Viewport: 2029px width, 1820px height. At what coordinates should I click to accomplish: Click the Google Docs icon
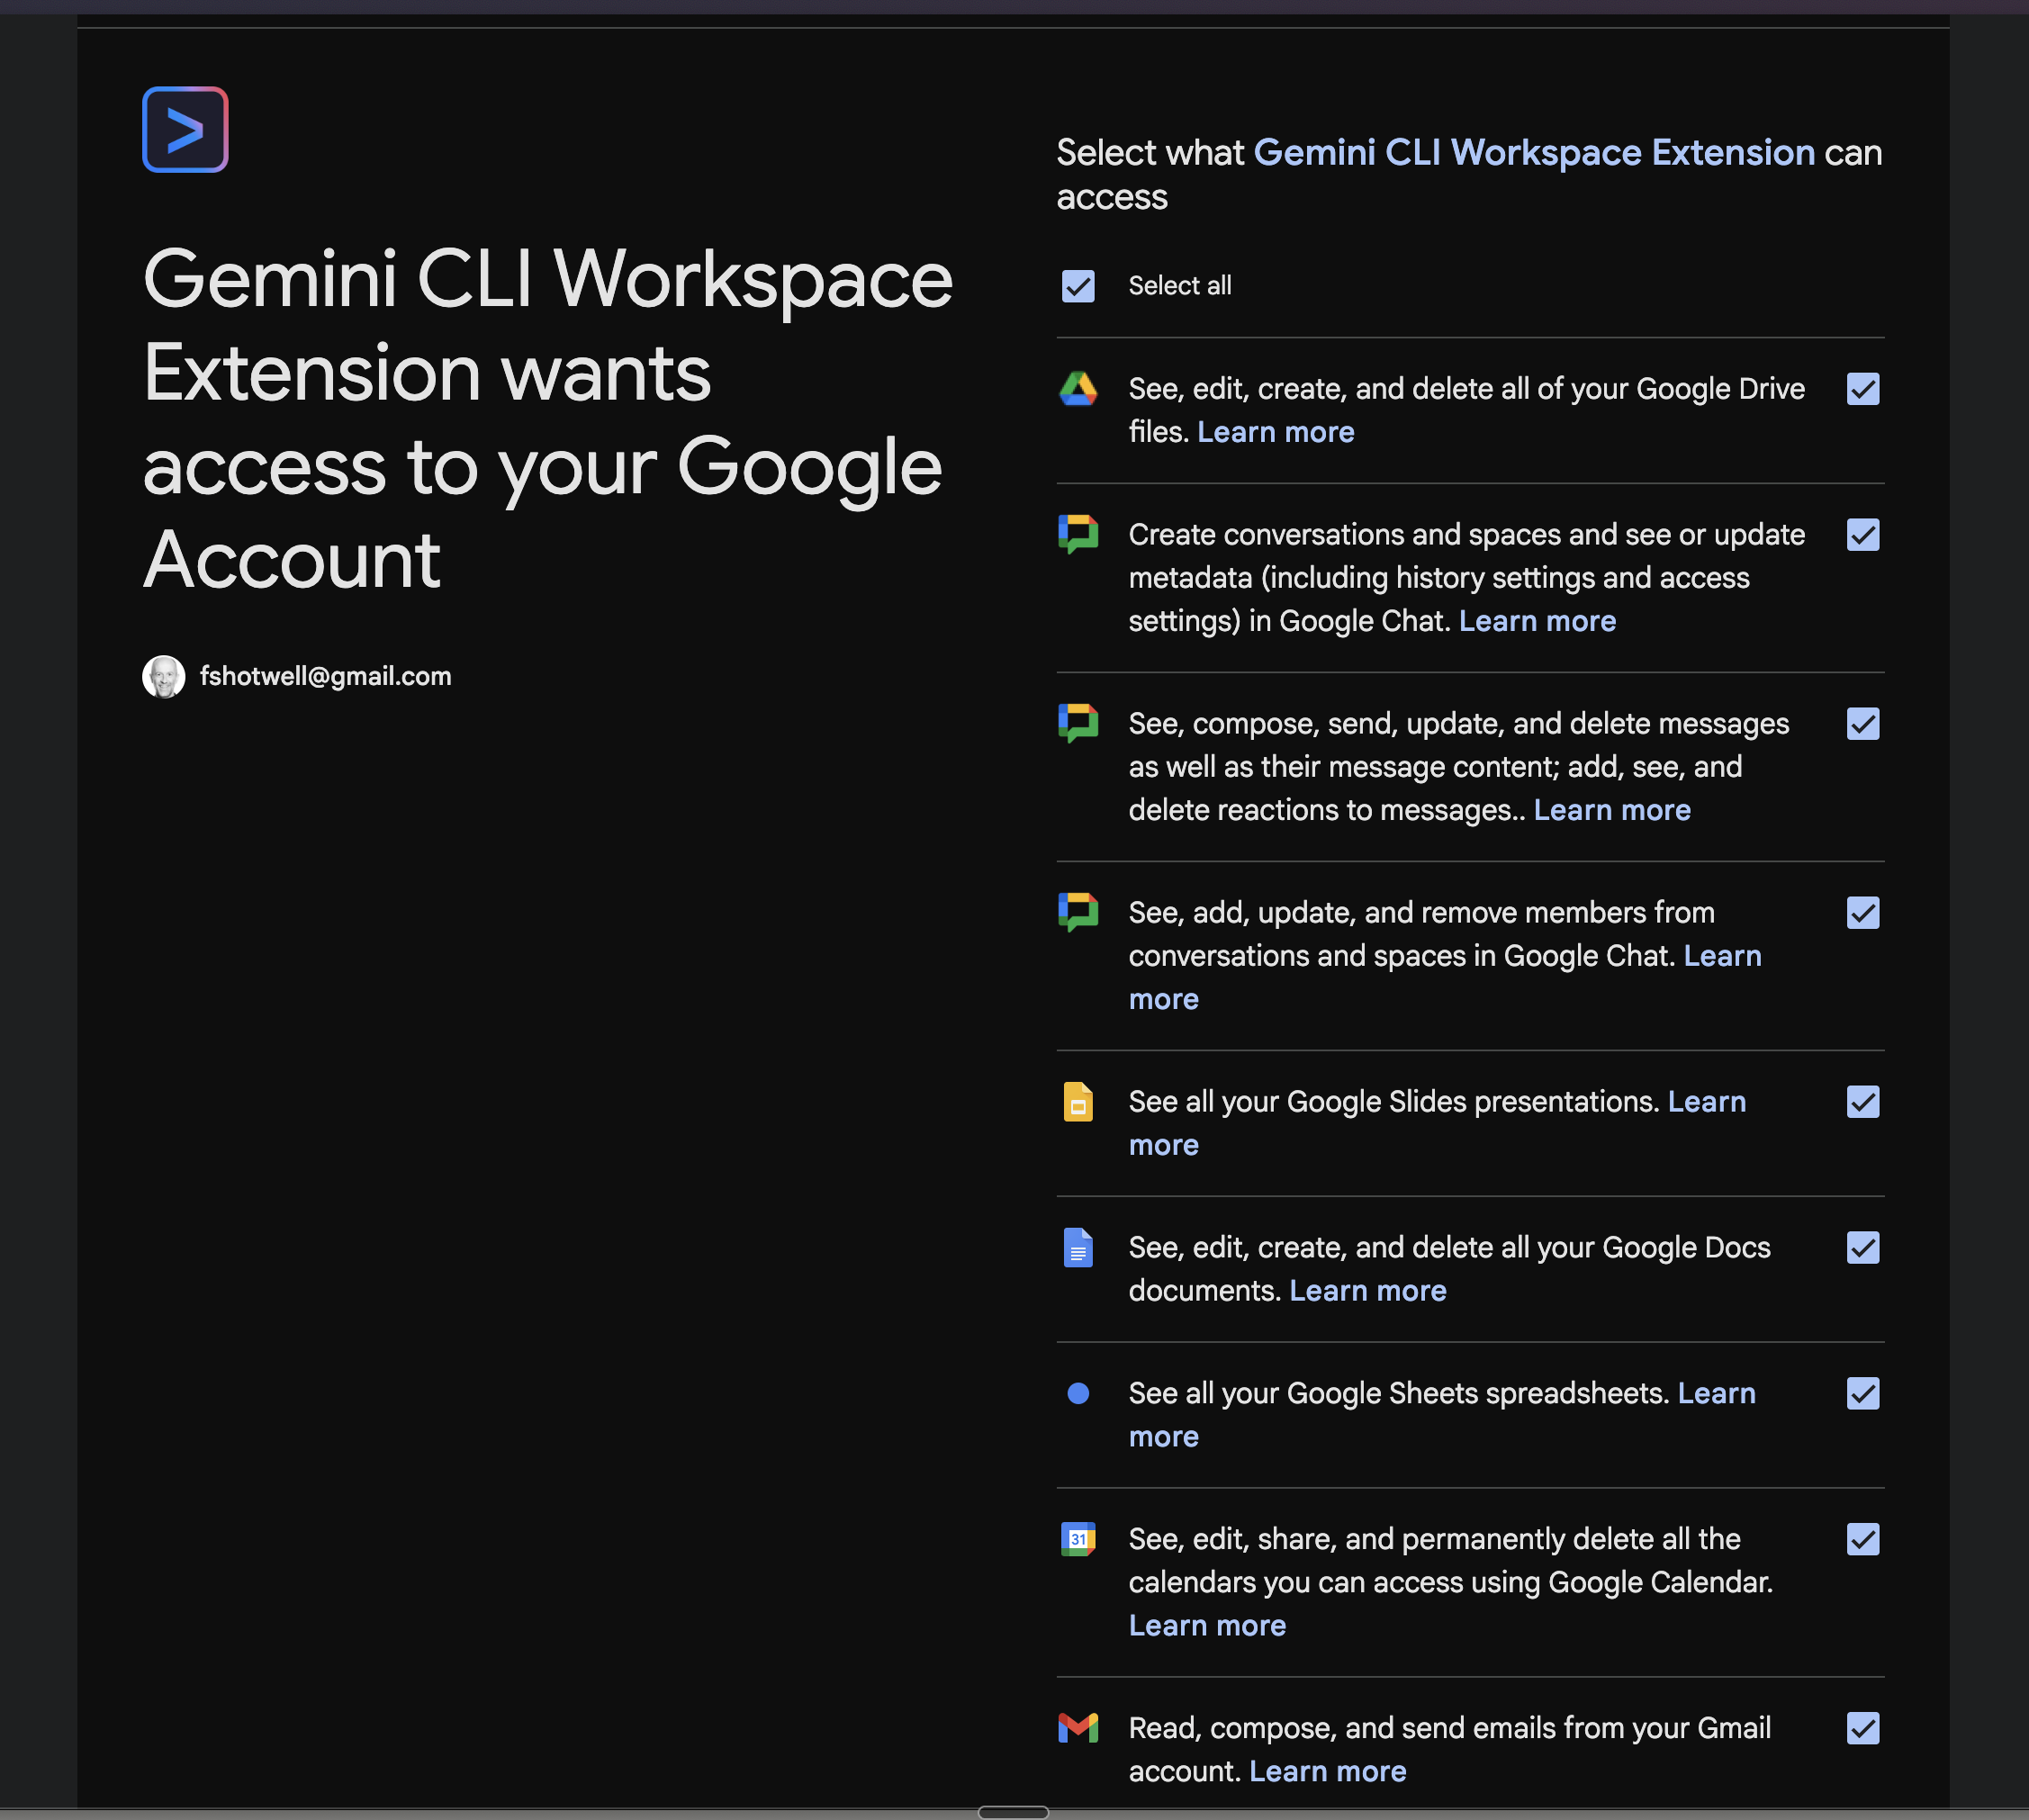click(x=1078, y=1248)
